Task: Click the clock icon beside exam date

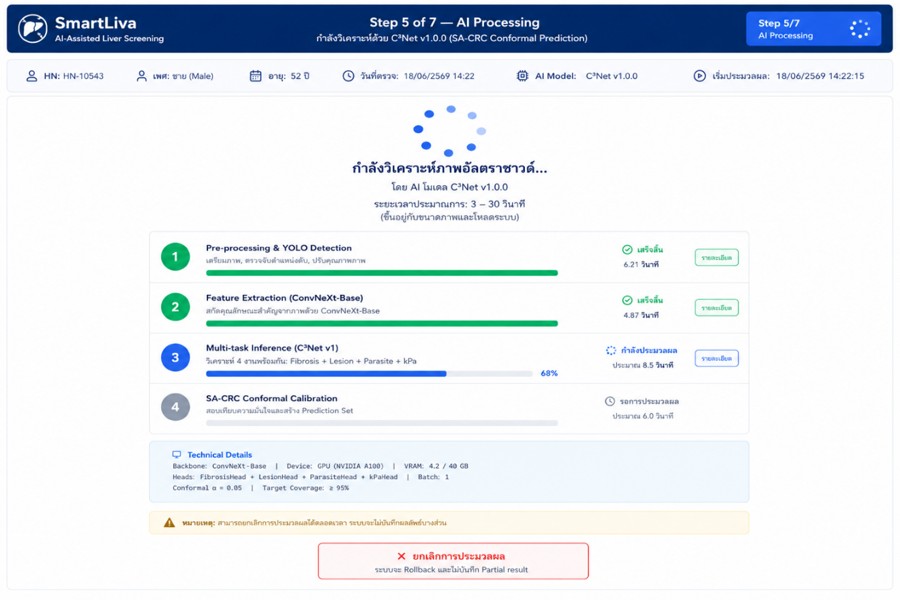Action: tap(348, 76)
